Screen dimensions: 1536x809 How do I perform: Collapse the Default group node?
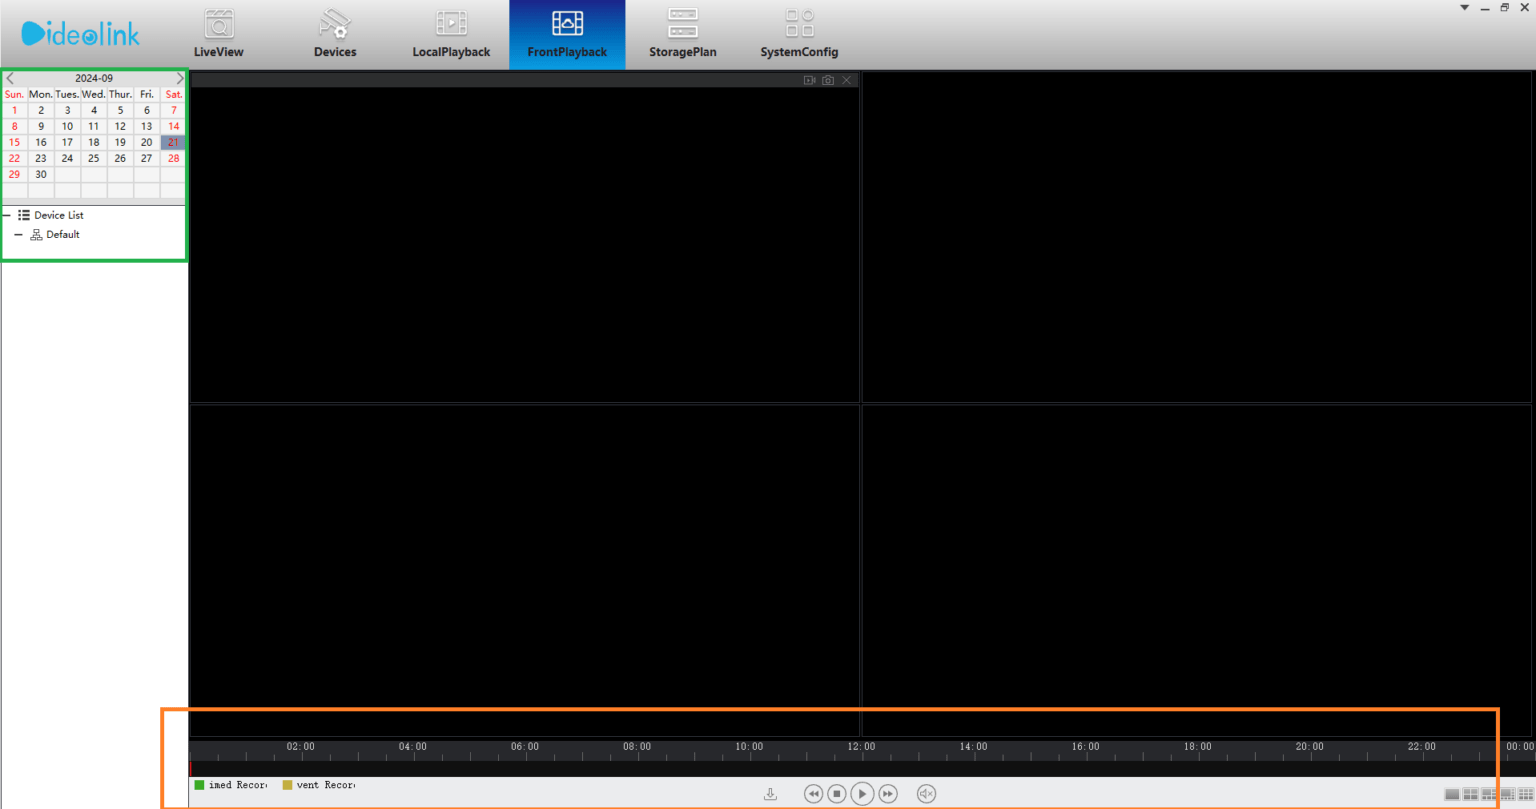point(18,235)
